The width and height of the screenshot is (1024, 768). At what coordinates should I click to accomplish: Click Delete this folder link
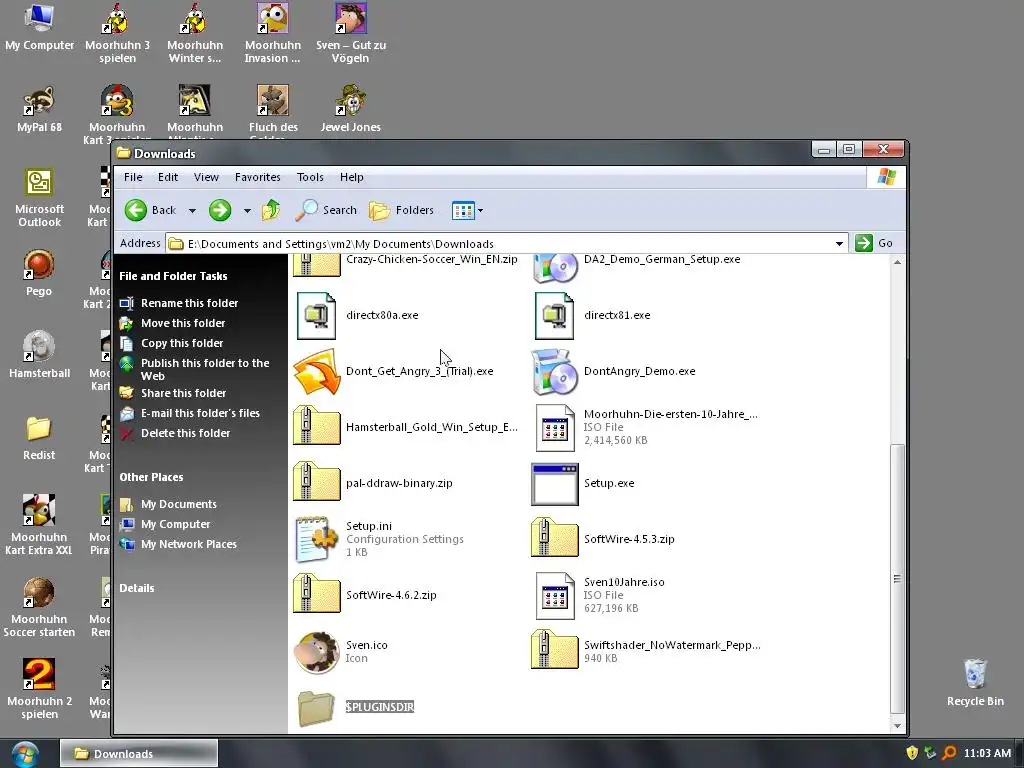tap(185, 433)
